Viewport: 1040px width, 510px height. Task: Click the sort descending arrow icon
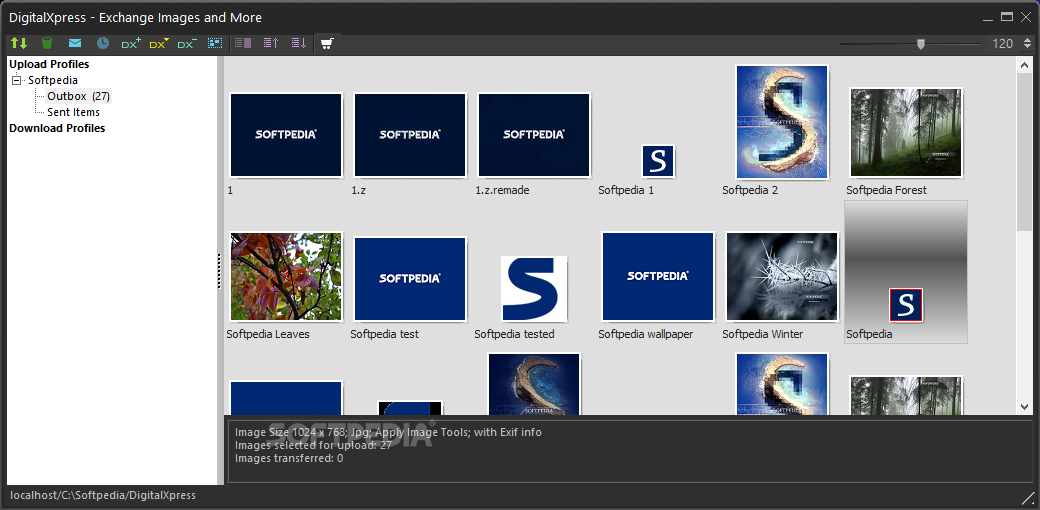298,44
